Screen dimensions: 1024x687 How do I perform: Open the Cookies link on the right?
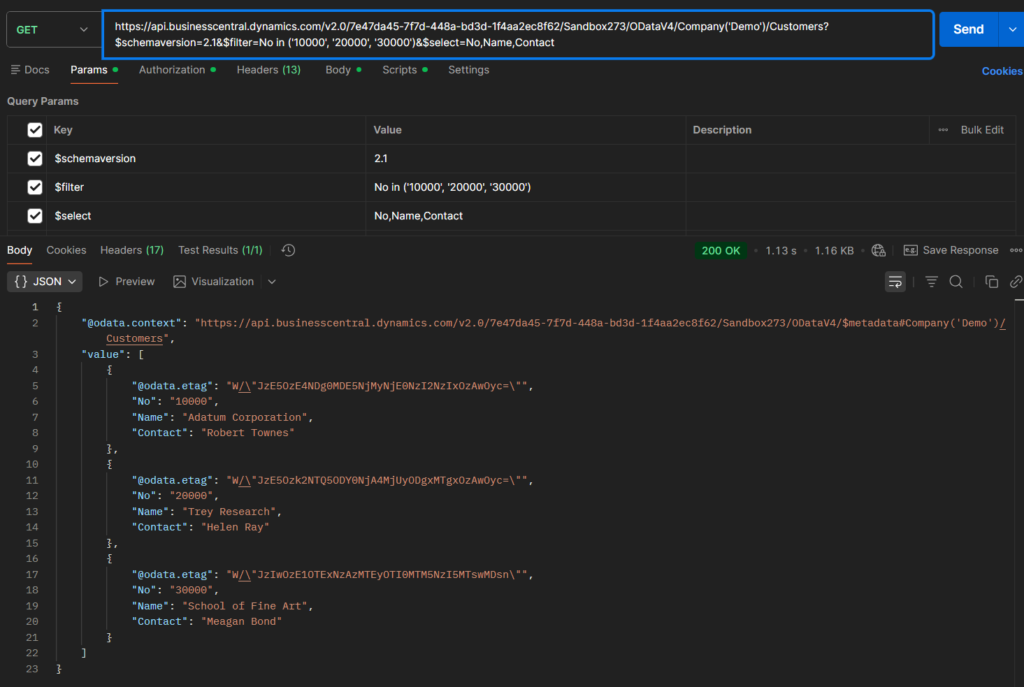tap(1001, 71)
